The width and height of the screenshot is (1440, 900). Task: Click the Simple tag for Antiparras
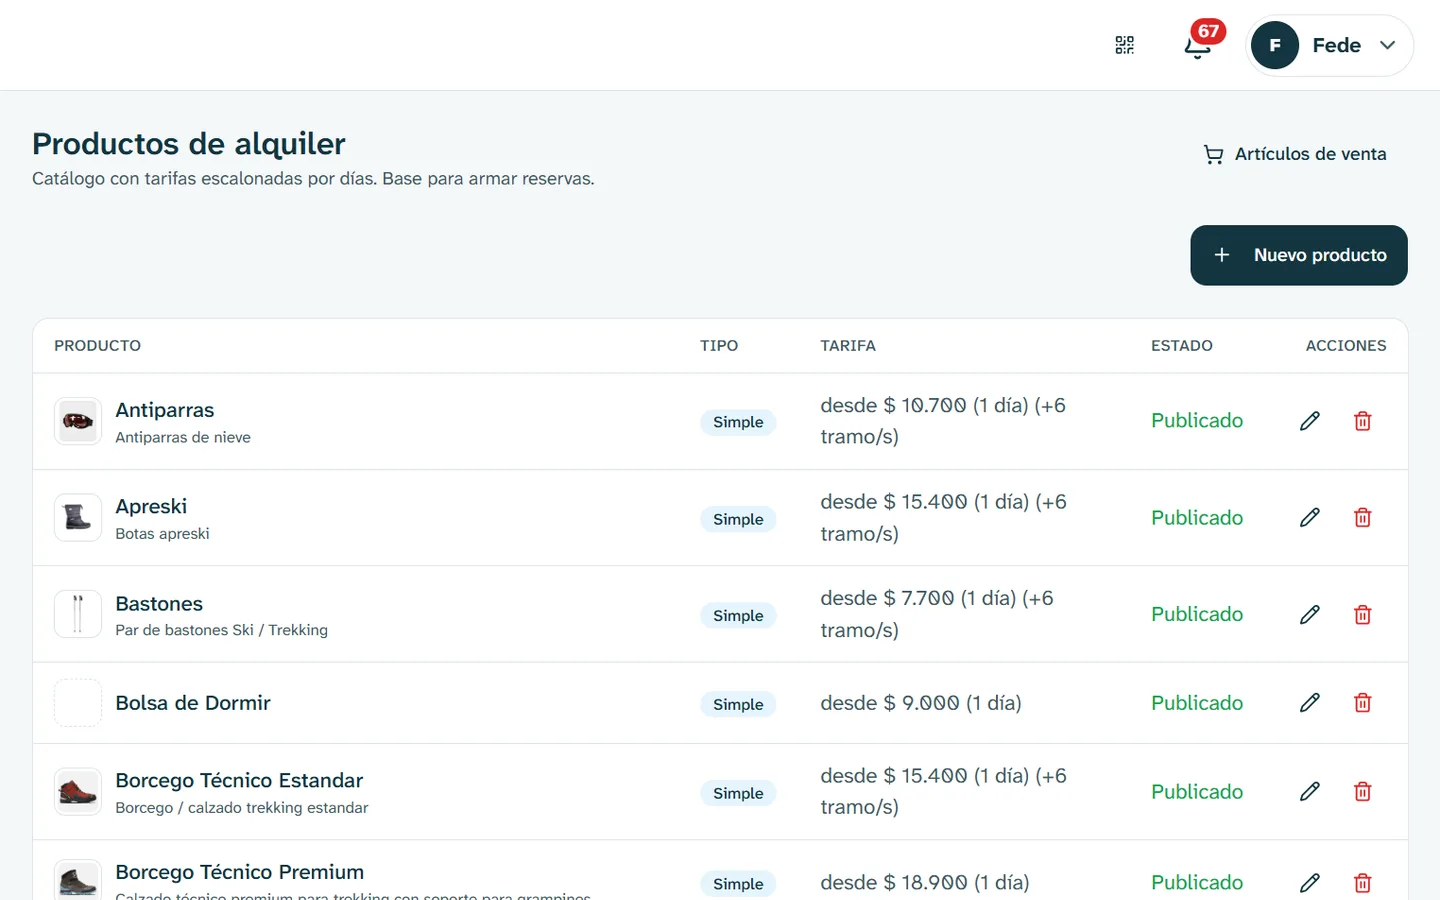(x=738, y=422)
